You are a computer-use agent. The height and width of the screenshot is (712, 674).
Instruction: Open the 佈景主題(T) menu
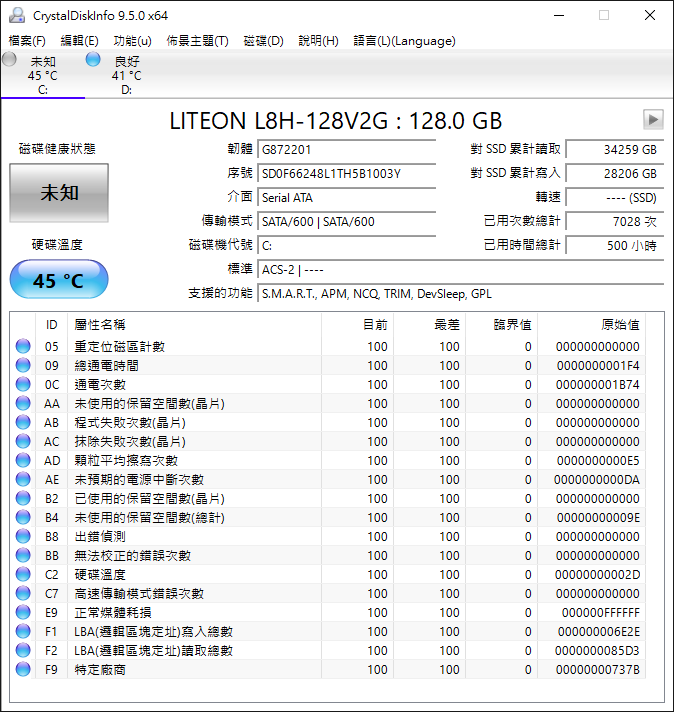197,41
